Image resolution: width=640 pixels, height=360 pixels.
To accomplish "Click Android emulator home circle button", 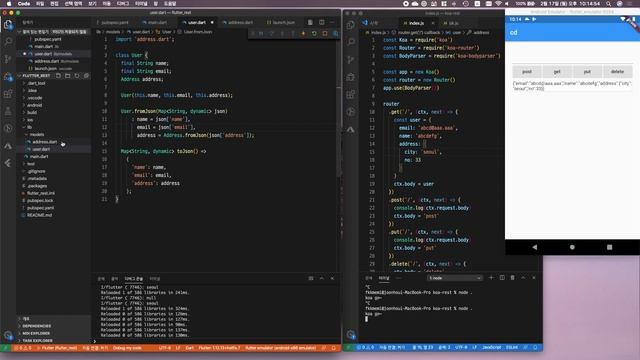I will point(572,247).
